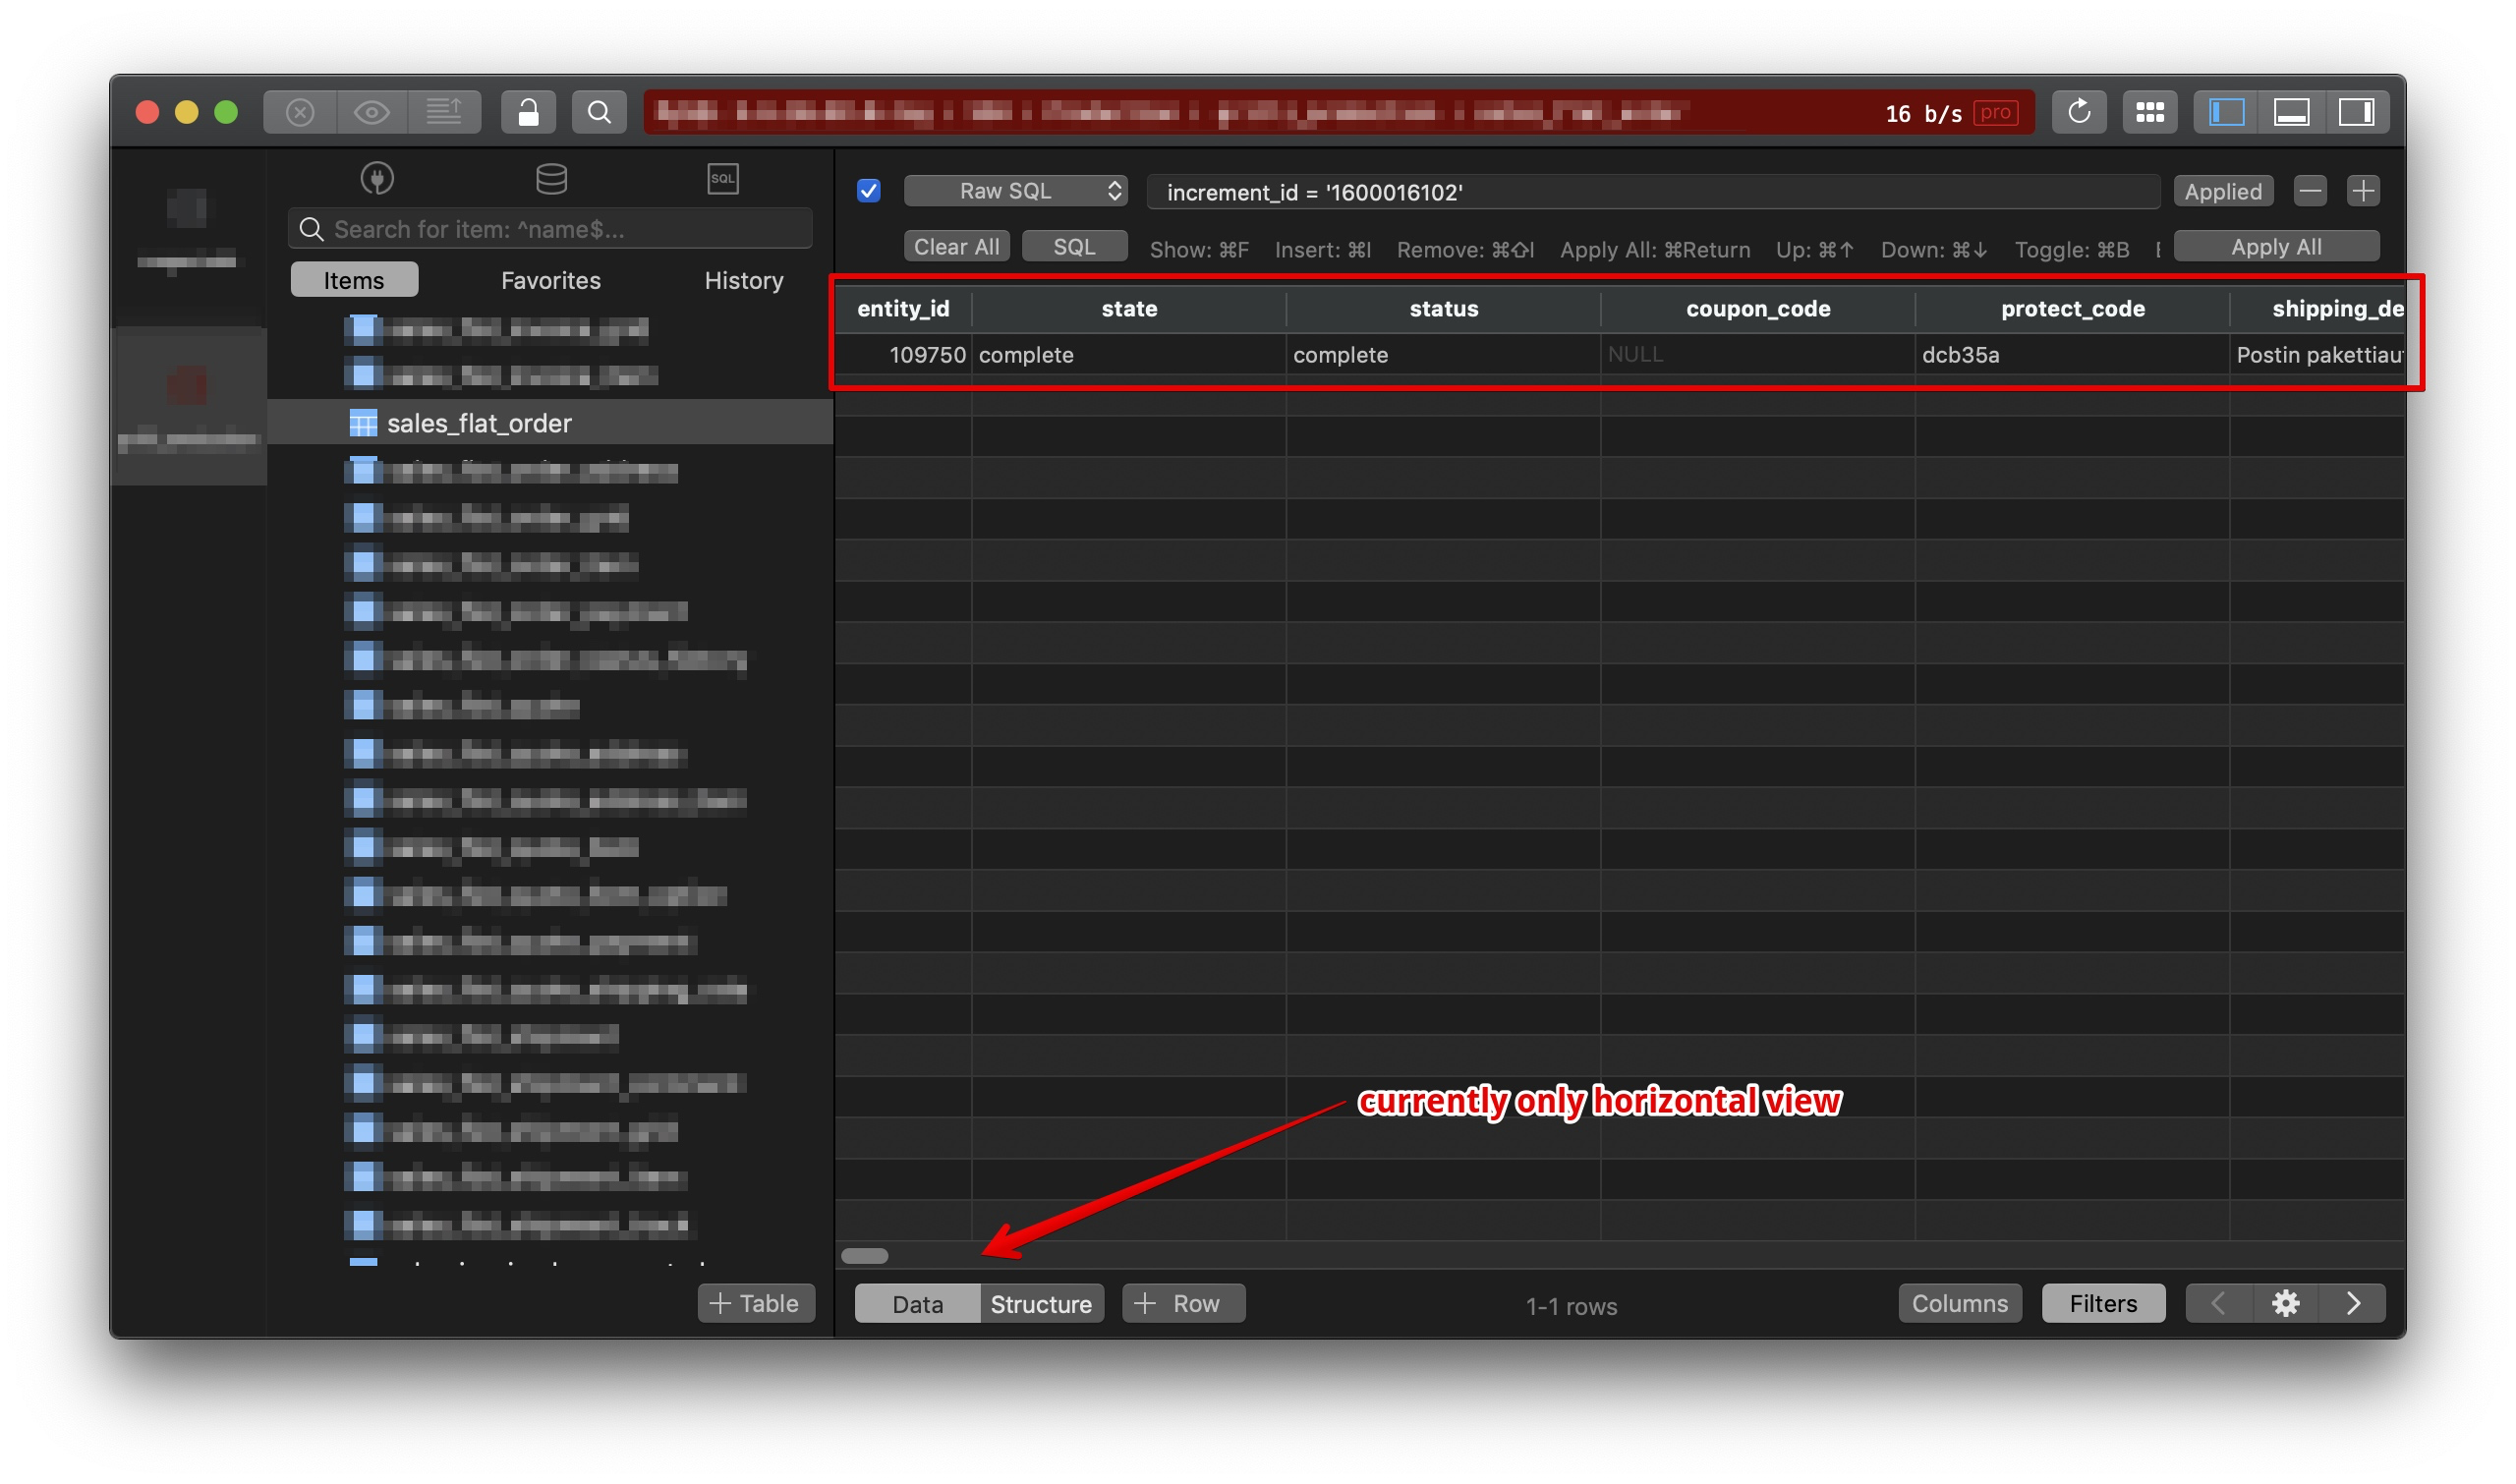Screen dimensions: 2516x1484
Task: Open the items grid view icon
Action: [x=2151, y=111]
